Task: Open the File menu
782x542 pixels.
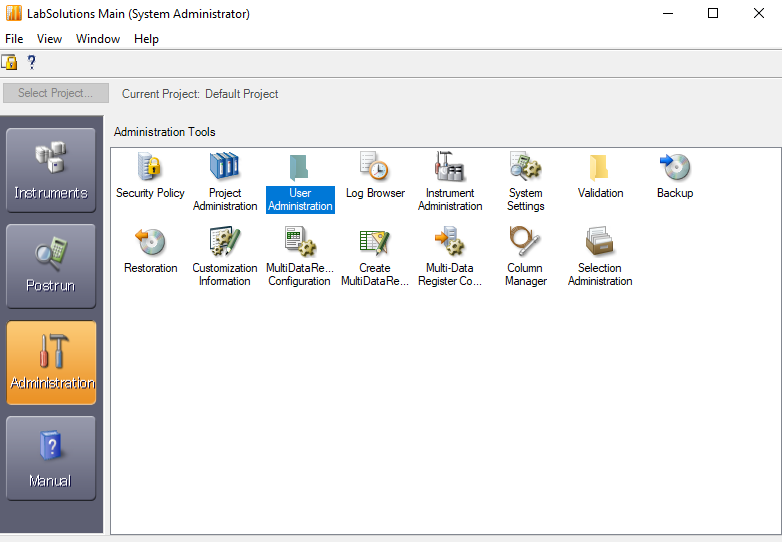Action: pos(14,39)
